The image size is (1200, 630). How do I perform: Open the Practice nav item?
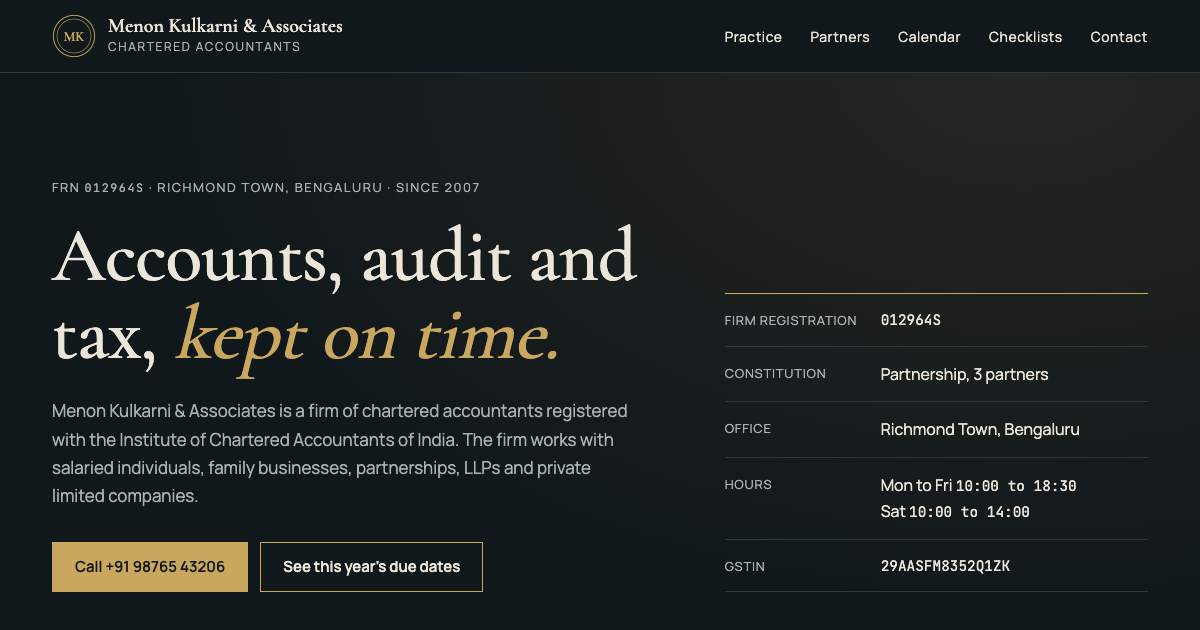tap(753, 37)
